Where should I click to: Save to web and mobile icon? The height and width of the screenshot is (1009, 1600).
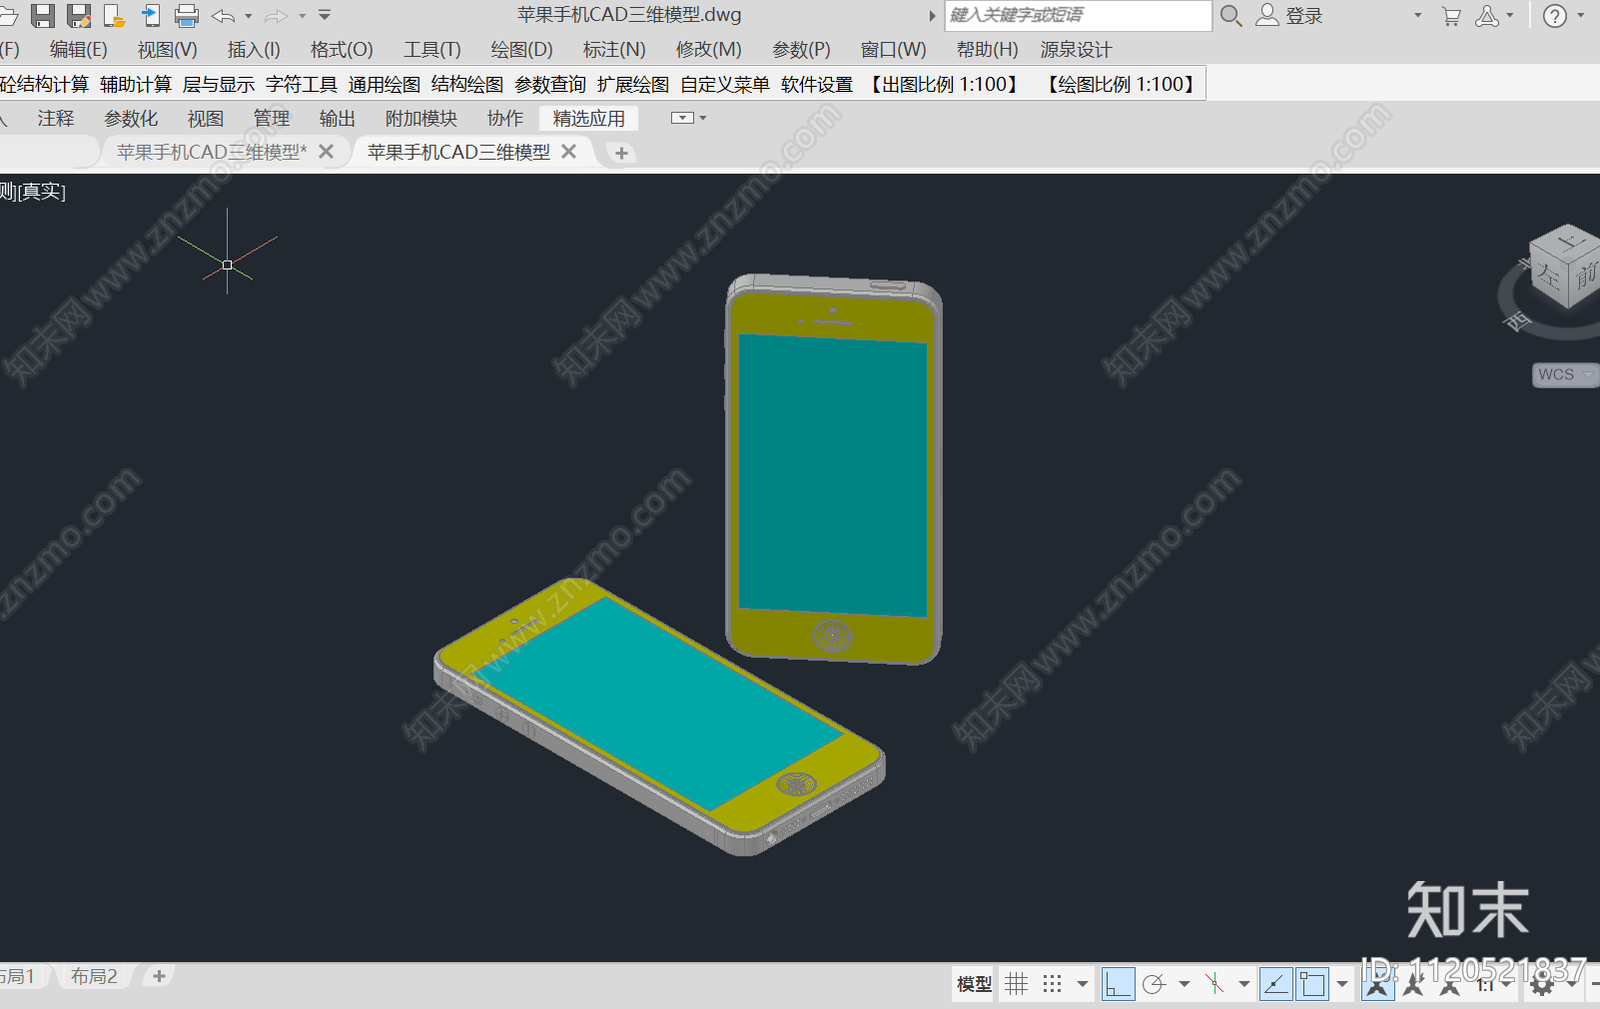tap(150, 15)
